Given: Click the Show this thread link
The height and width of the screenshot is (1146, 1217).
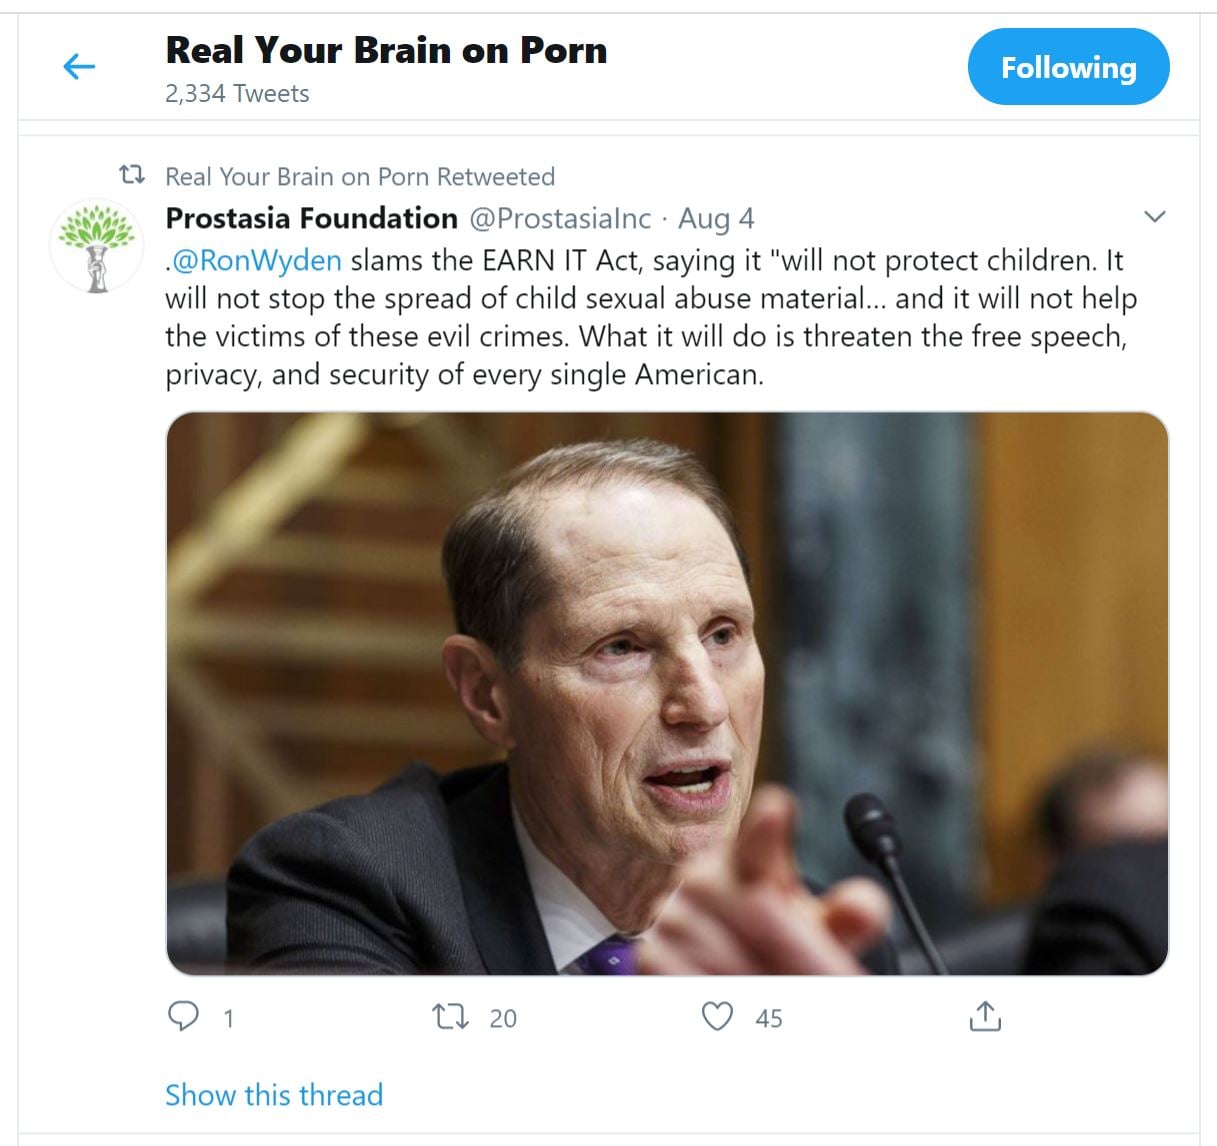Looking at the screenshot, I should (x=274, y=1095).
